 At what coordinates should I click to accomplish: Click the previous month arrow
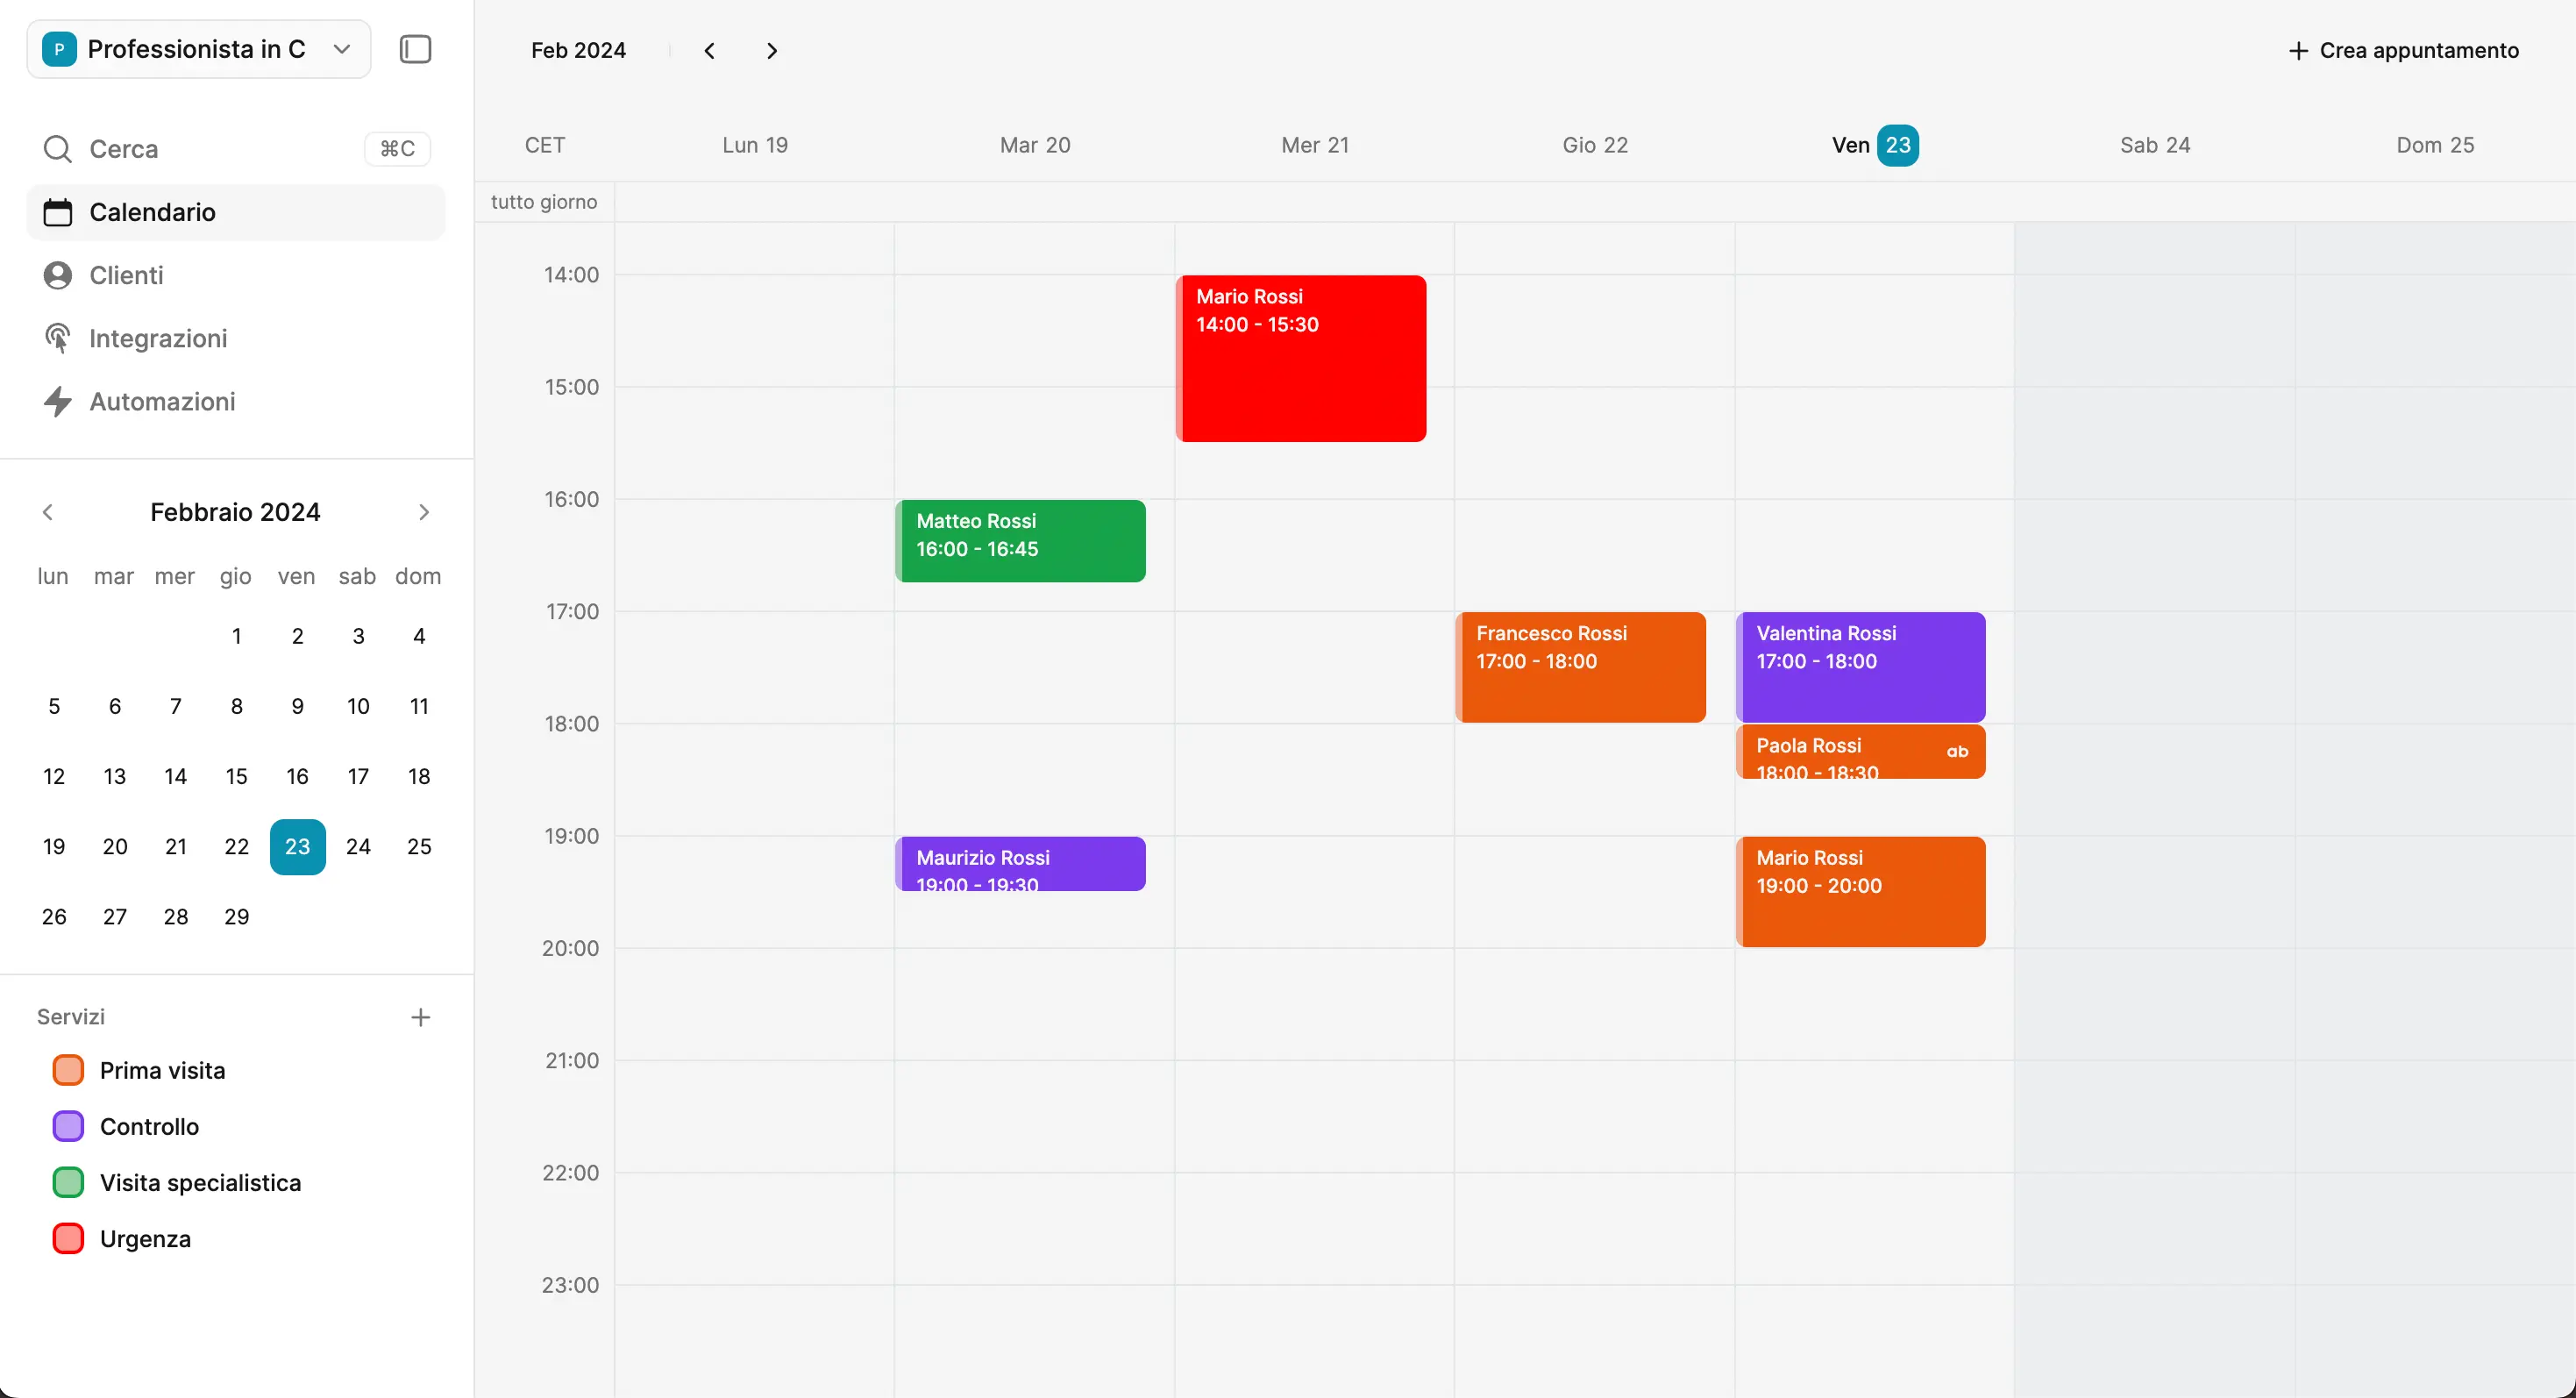(48, 511)
